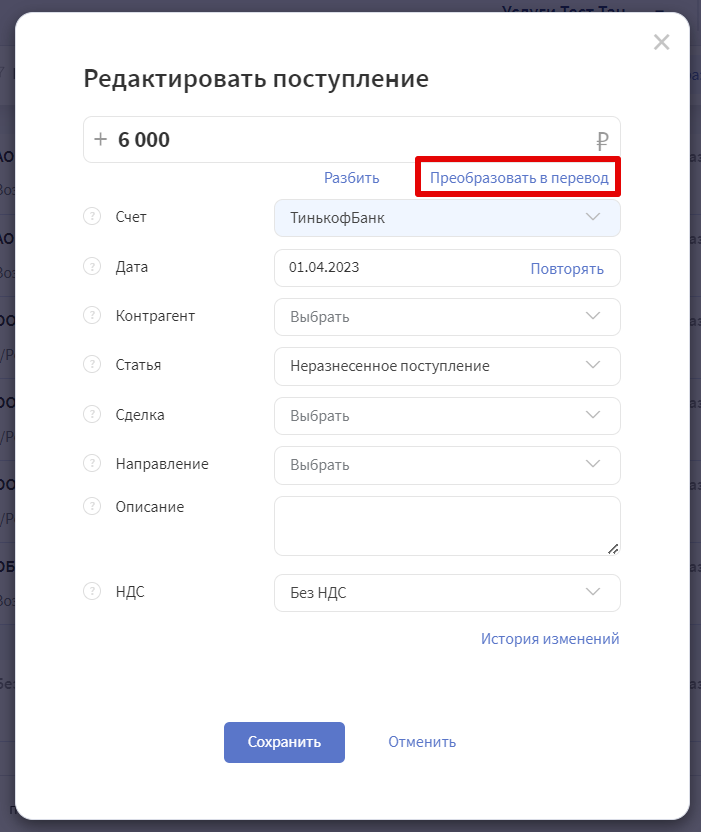Viewport: 701px width, 832px height.
Task: Open the НДС dropdown showing Без НДС
Action: (x=447, y=593)
